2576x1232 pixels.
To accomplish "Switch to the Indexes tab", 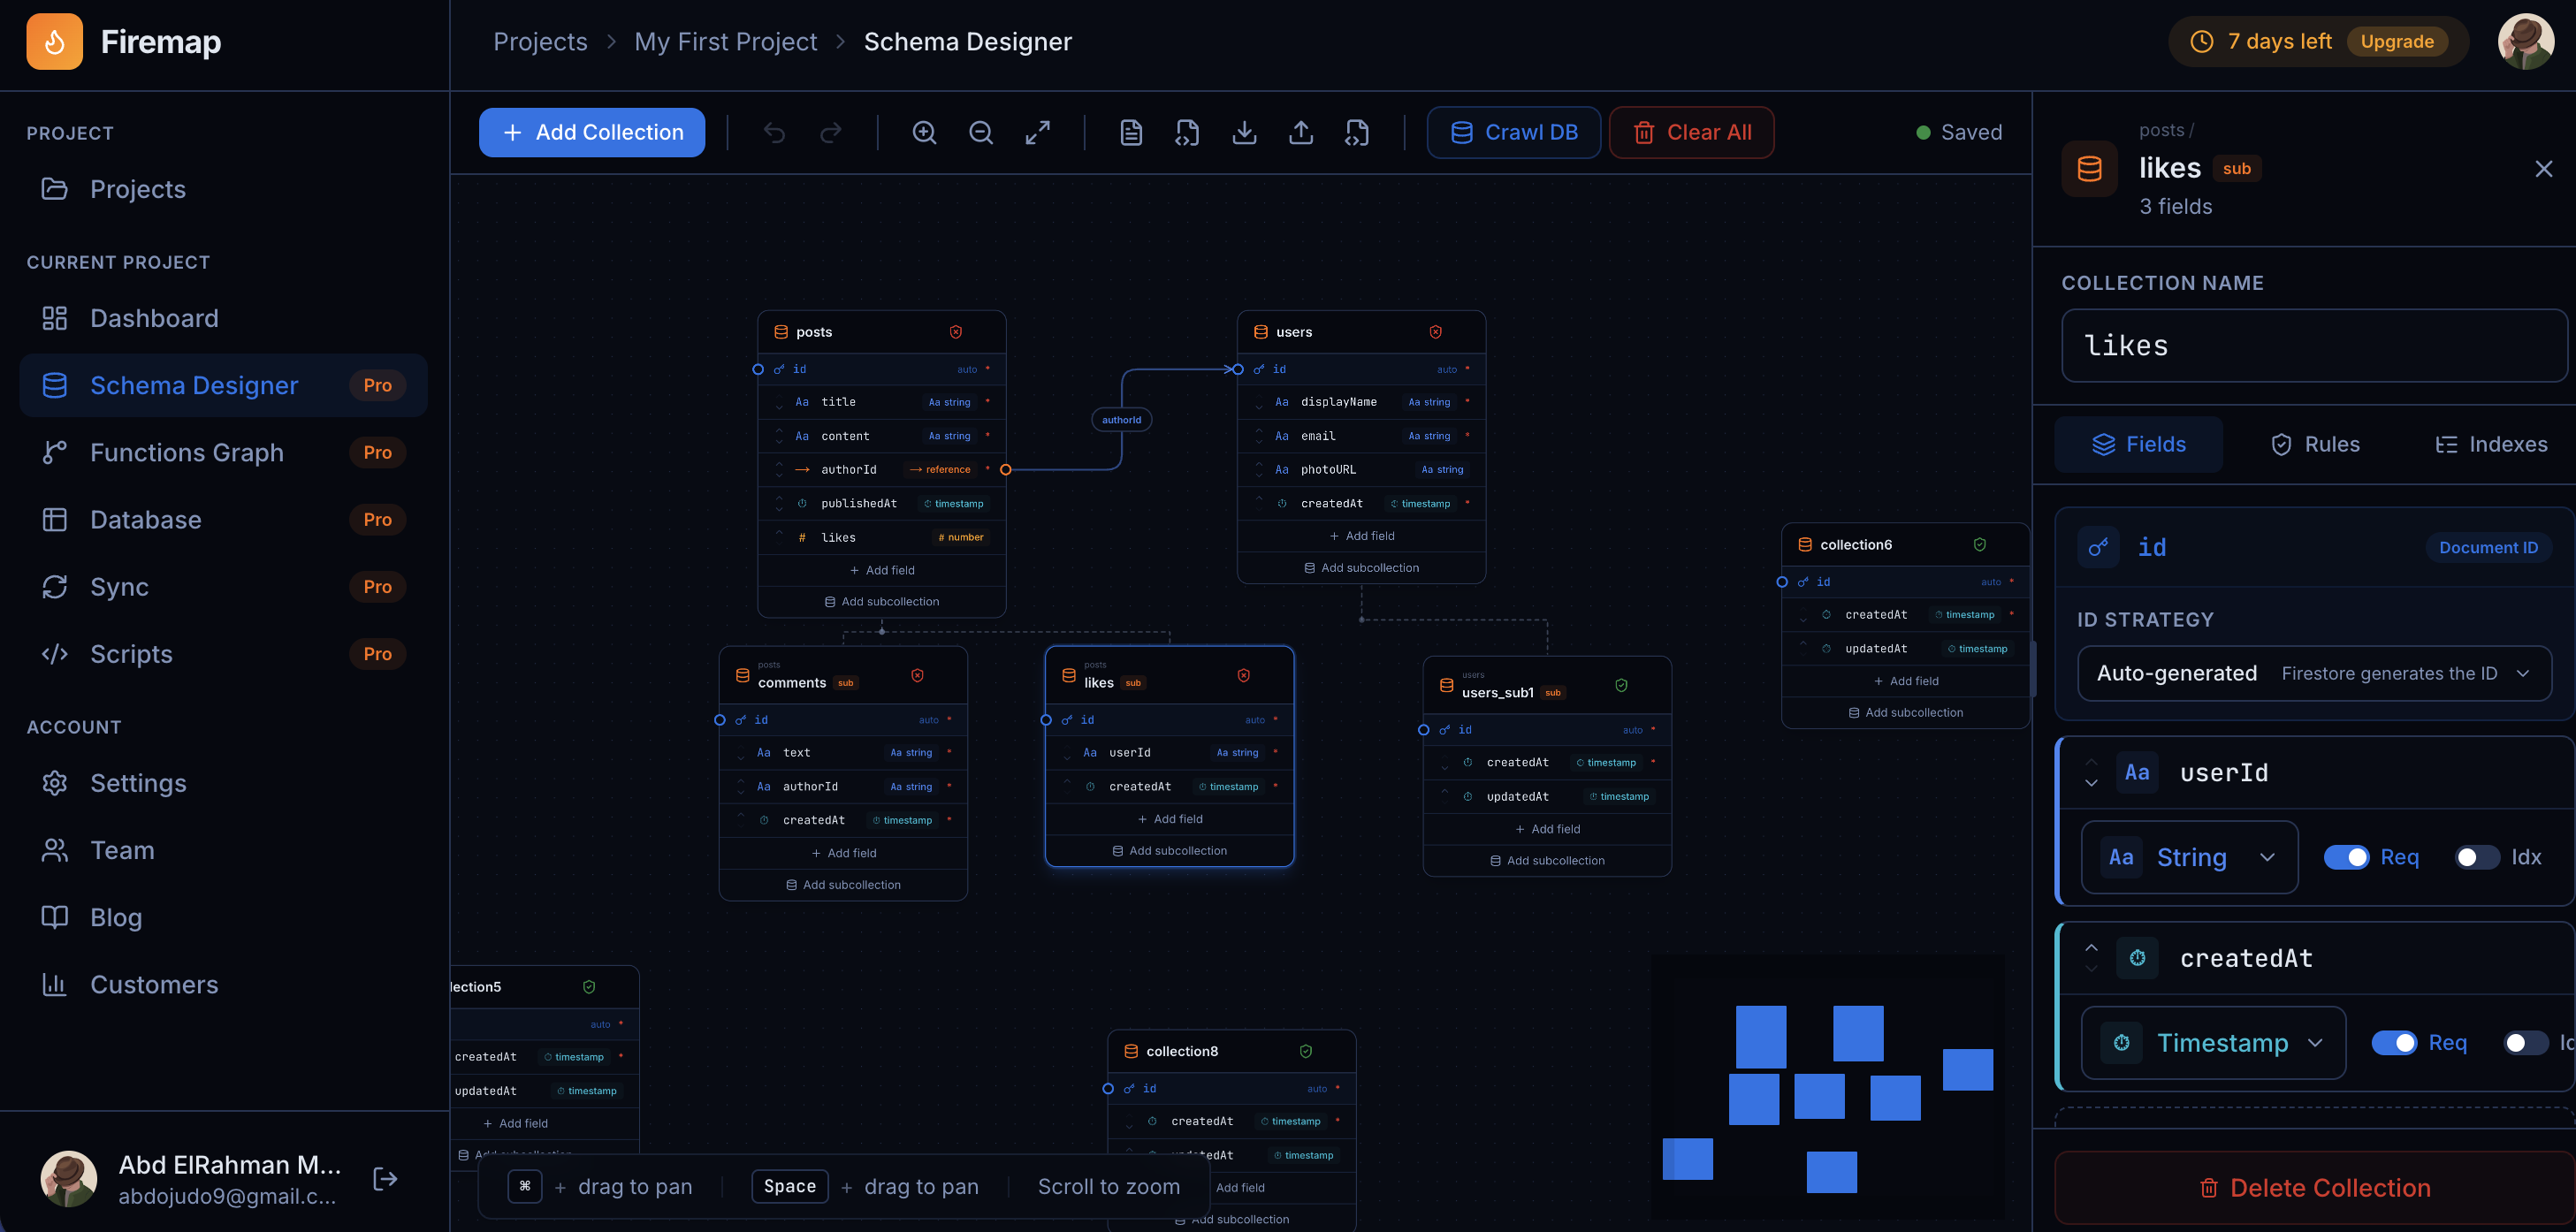I will pos(2490,444).
